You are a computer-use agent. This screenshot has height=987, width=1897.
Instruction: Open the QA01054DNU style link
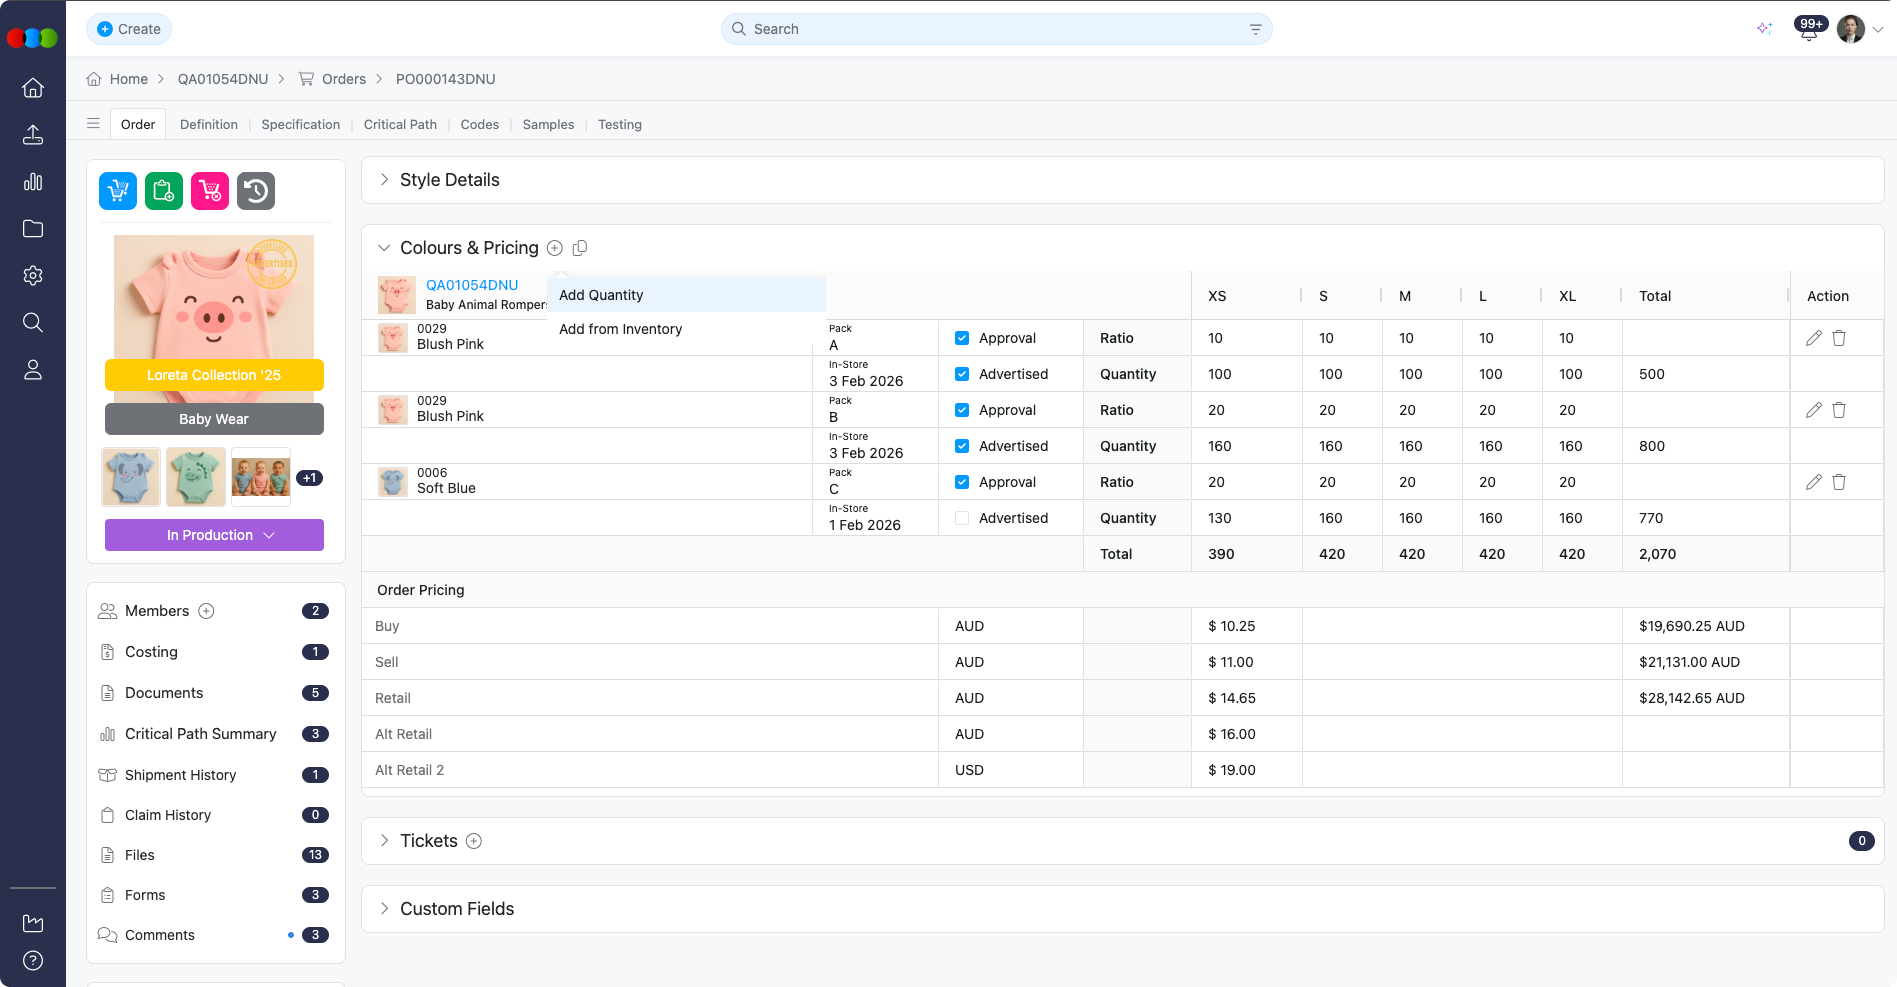(472, 285)
